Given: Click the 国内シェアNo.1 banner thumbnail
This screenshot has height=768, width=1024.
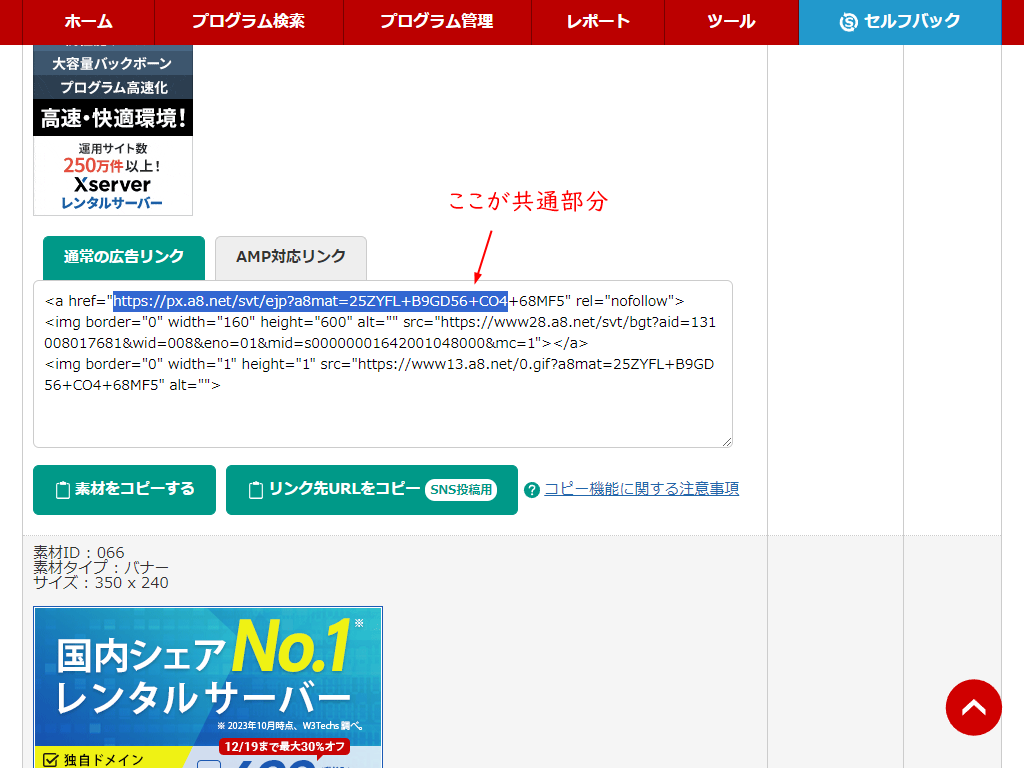Looking at the screenshot, I should tap(207, 687).
